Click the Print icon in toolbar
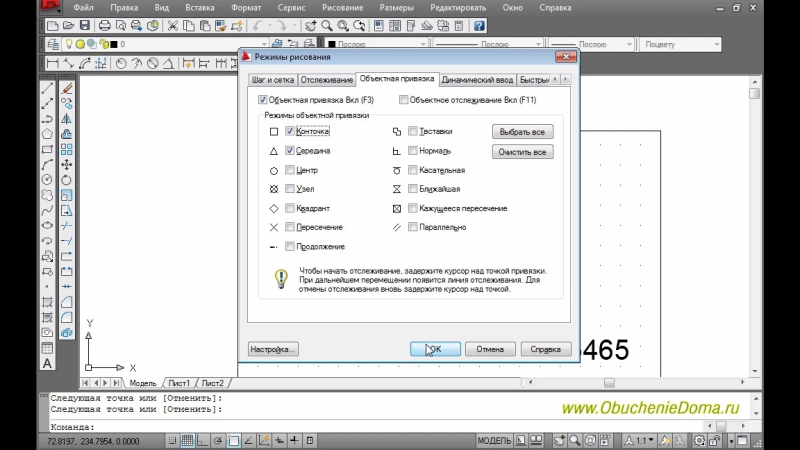The height and width of the screenshot is (450, 800). click(105, 26)
